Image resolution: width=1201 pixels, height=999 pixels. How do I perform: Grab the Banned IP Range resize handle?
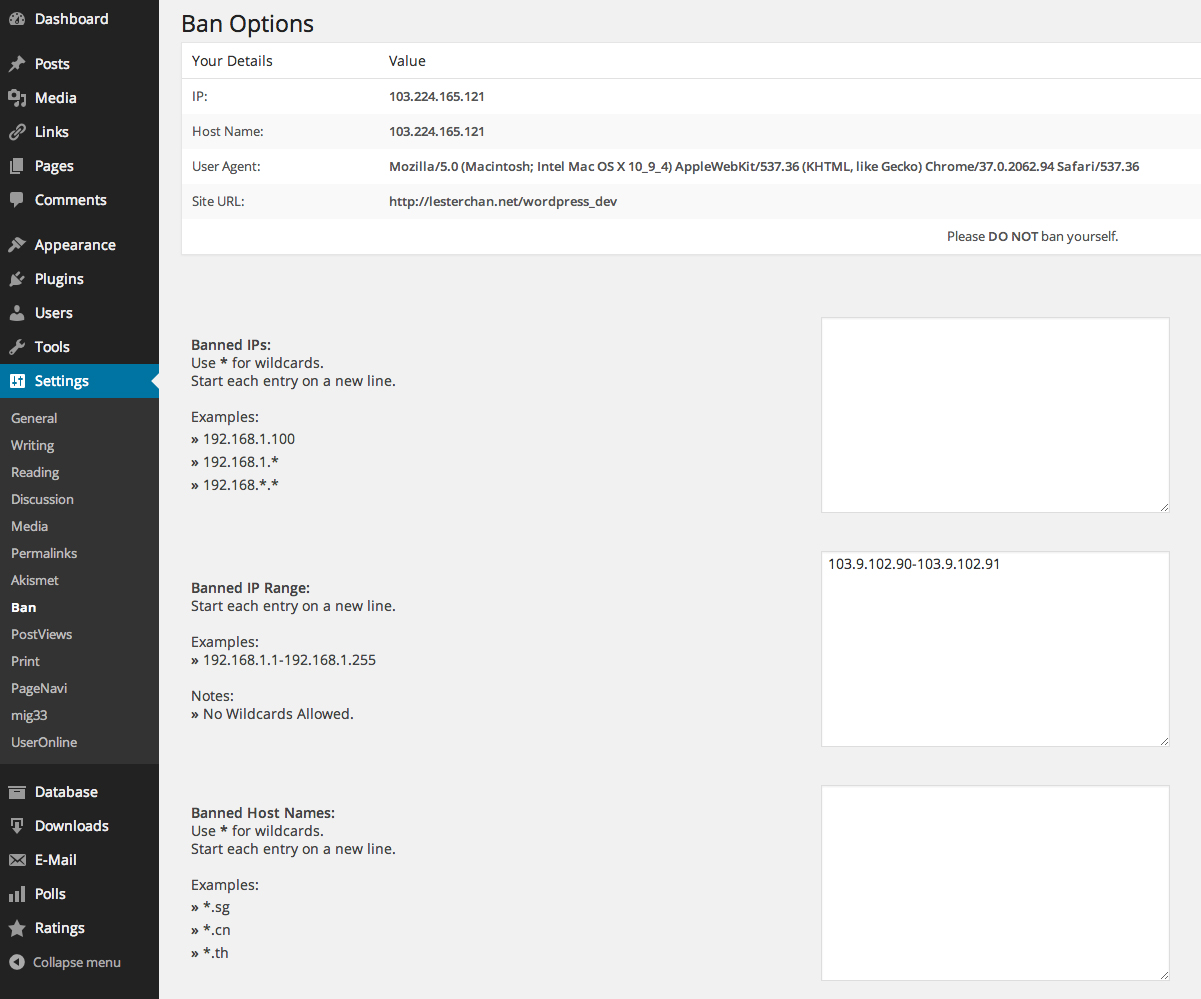pos(1164,741)
